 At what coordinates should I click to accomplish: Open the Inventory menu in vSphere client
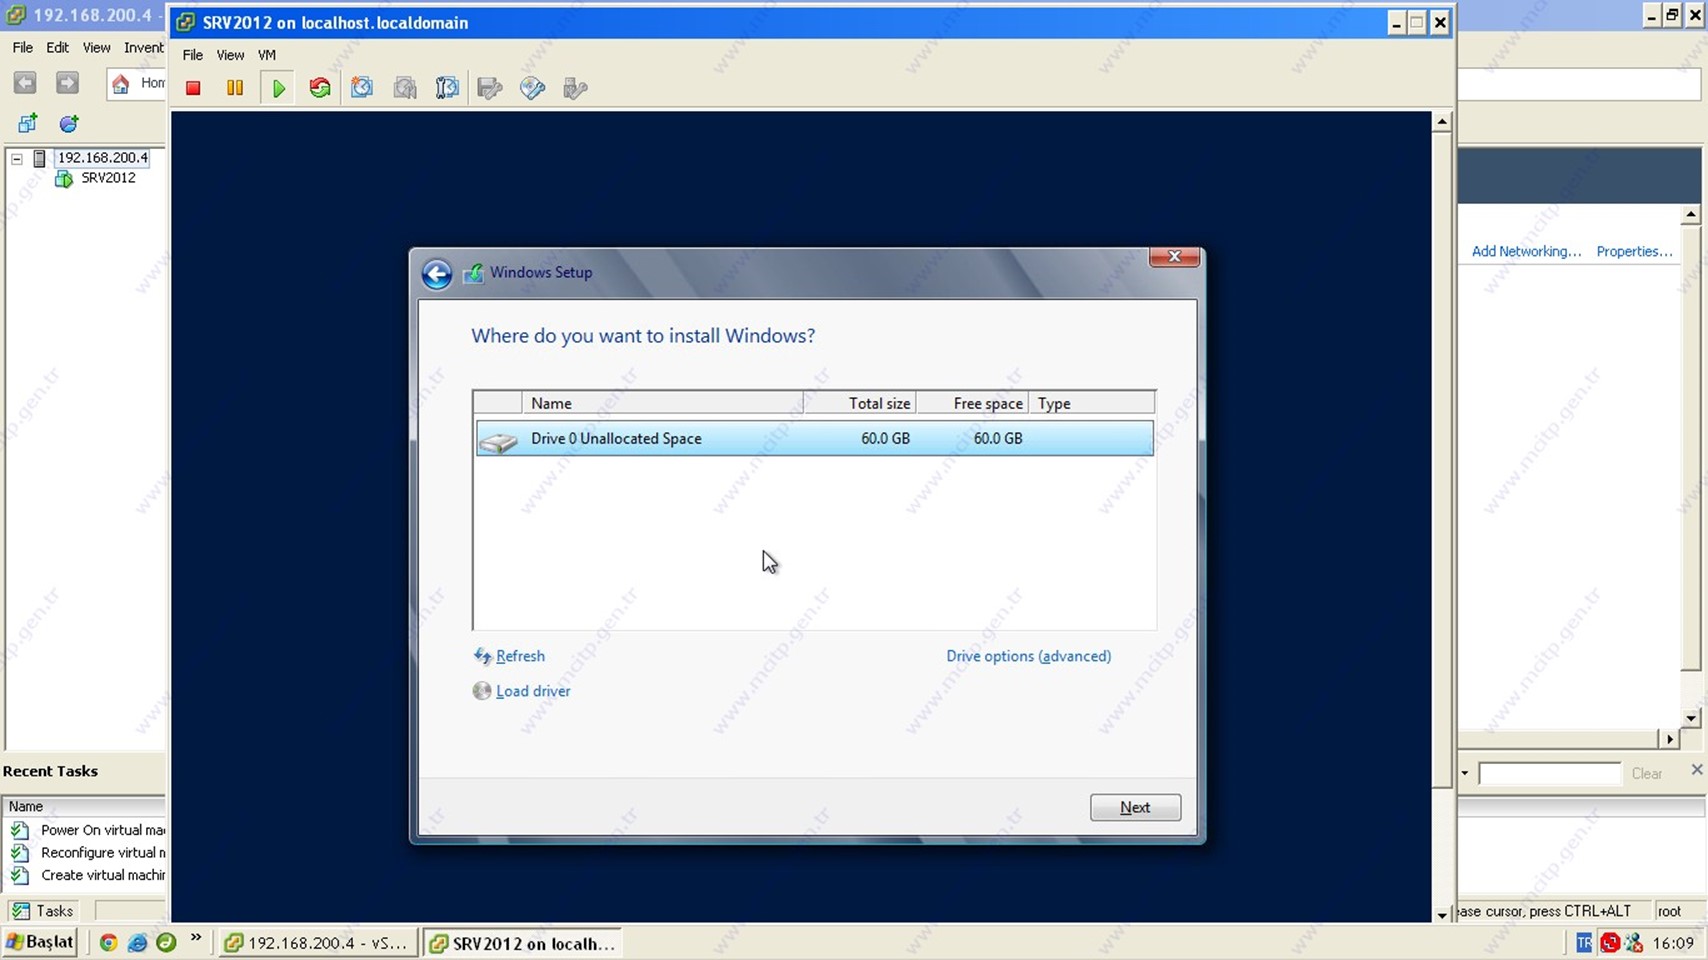144,47
